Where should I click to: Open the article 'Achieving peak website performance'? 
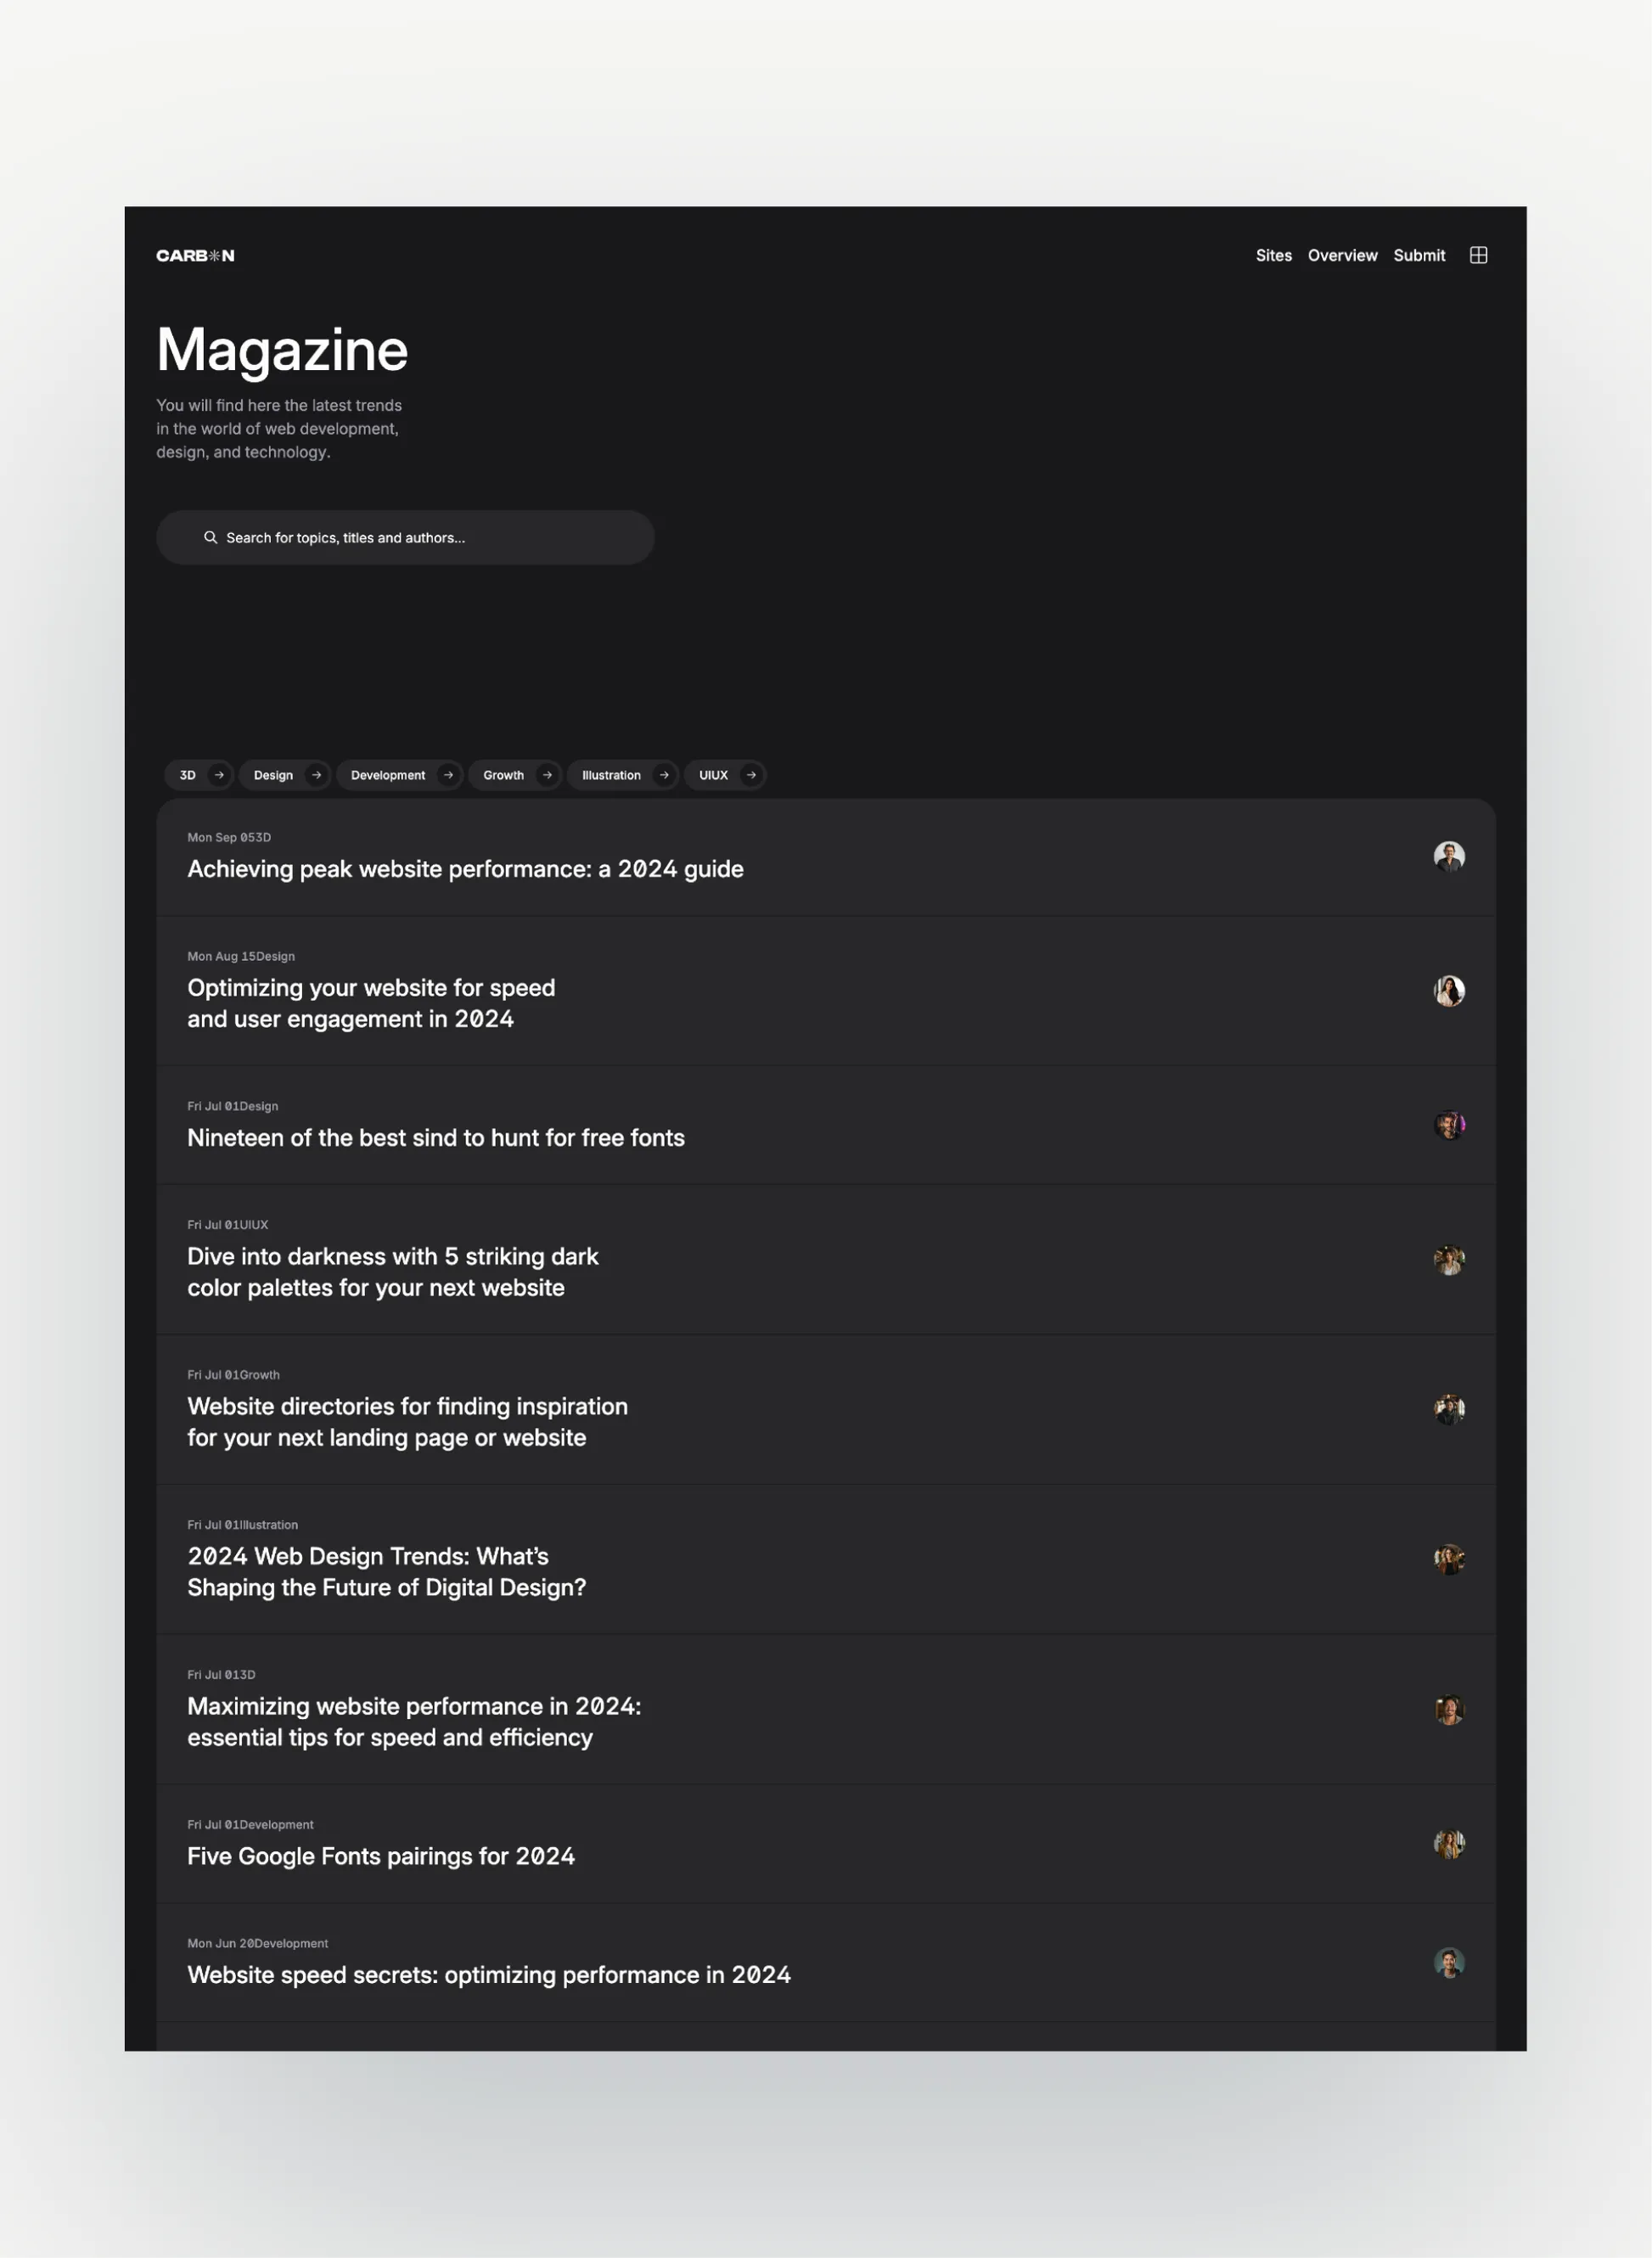465,869
